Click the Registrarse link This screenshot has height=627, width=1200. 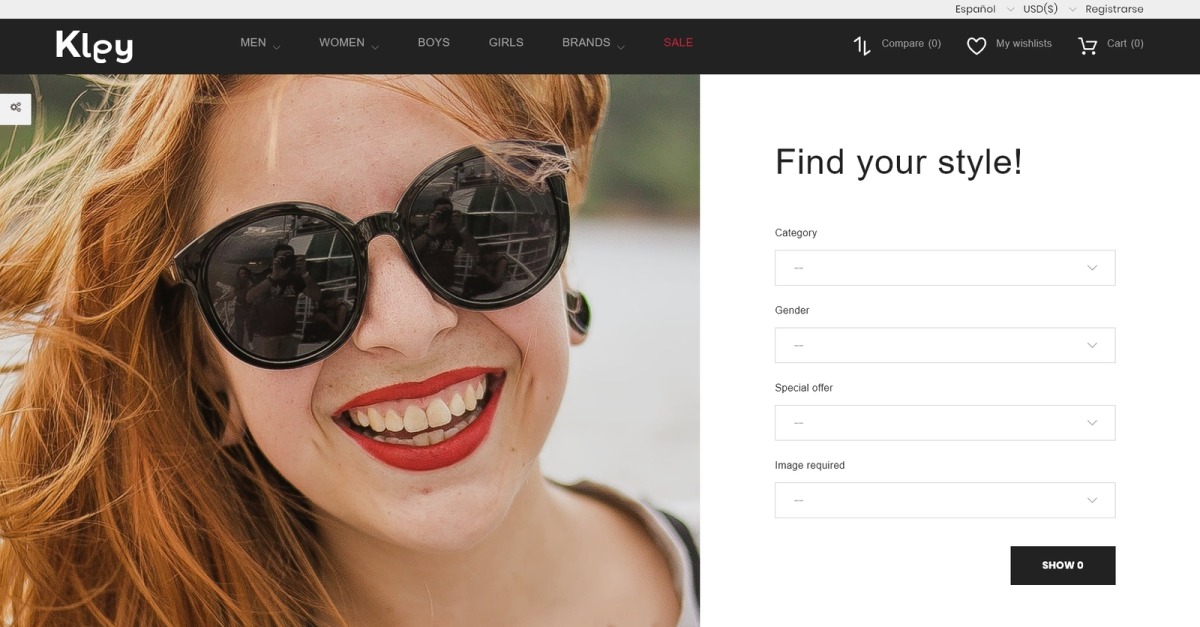(x=1114, y=9)
